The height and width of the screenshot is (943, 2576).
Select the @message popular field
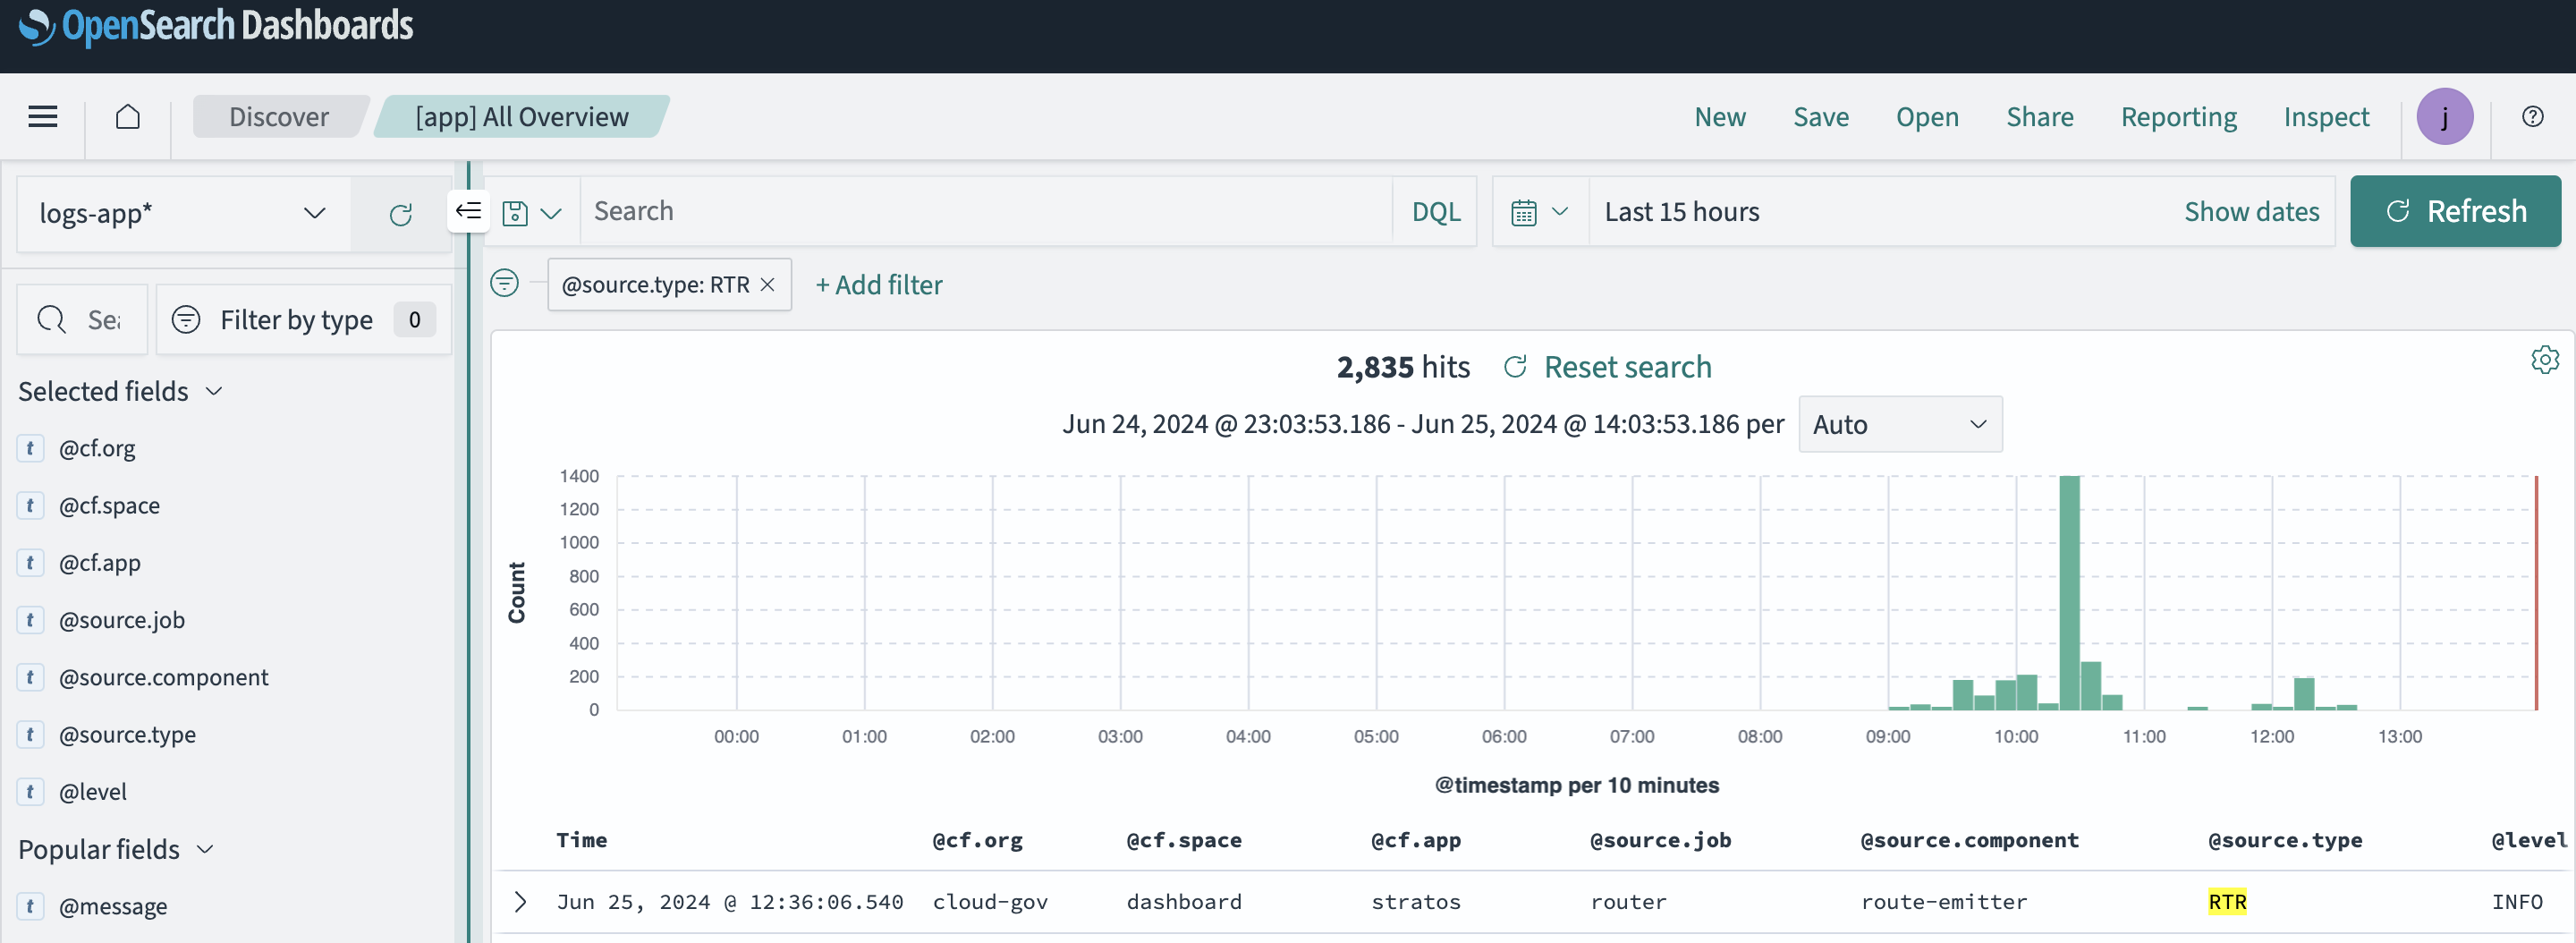point(113,906)
